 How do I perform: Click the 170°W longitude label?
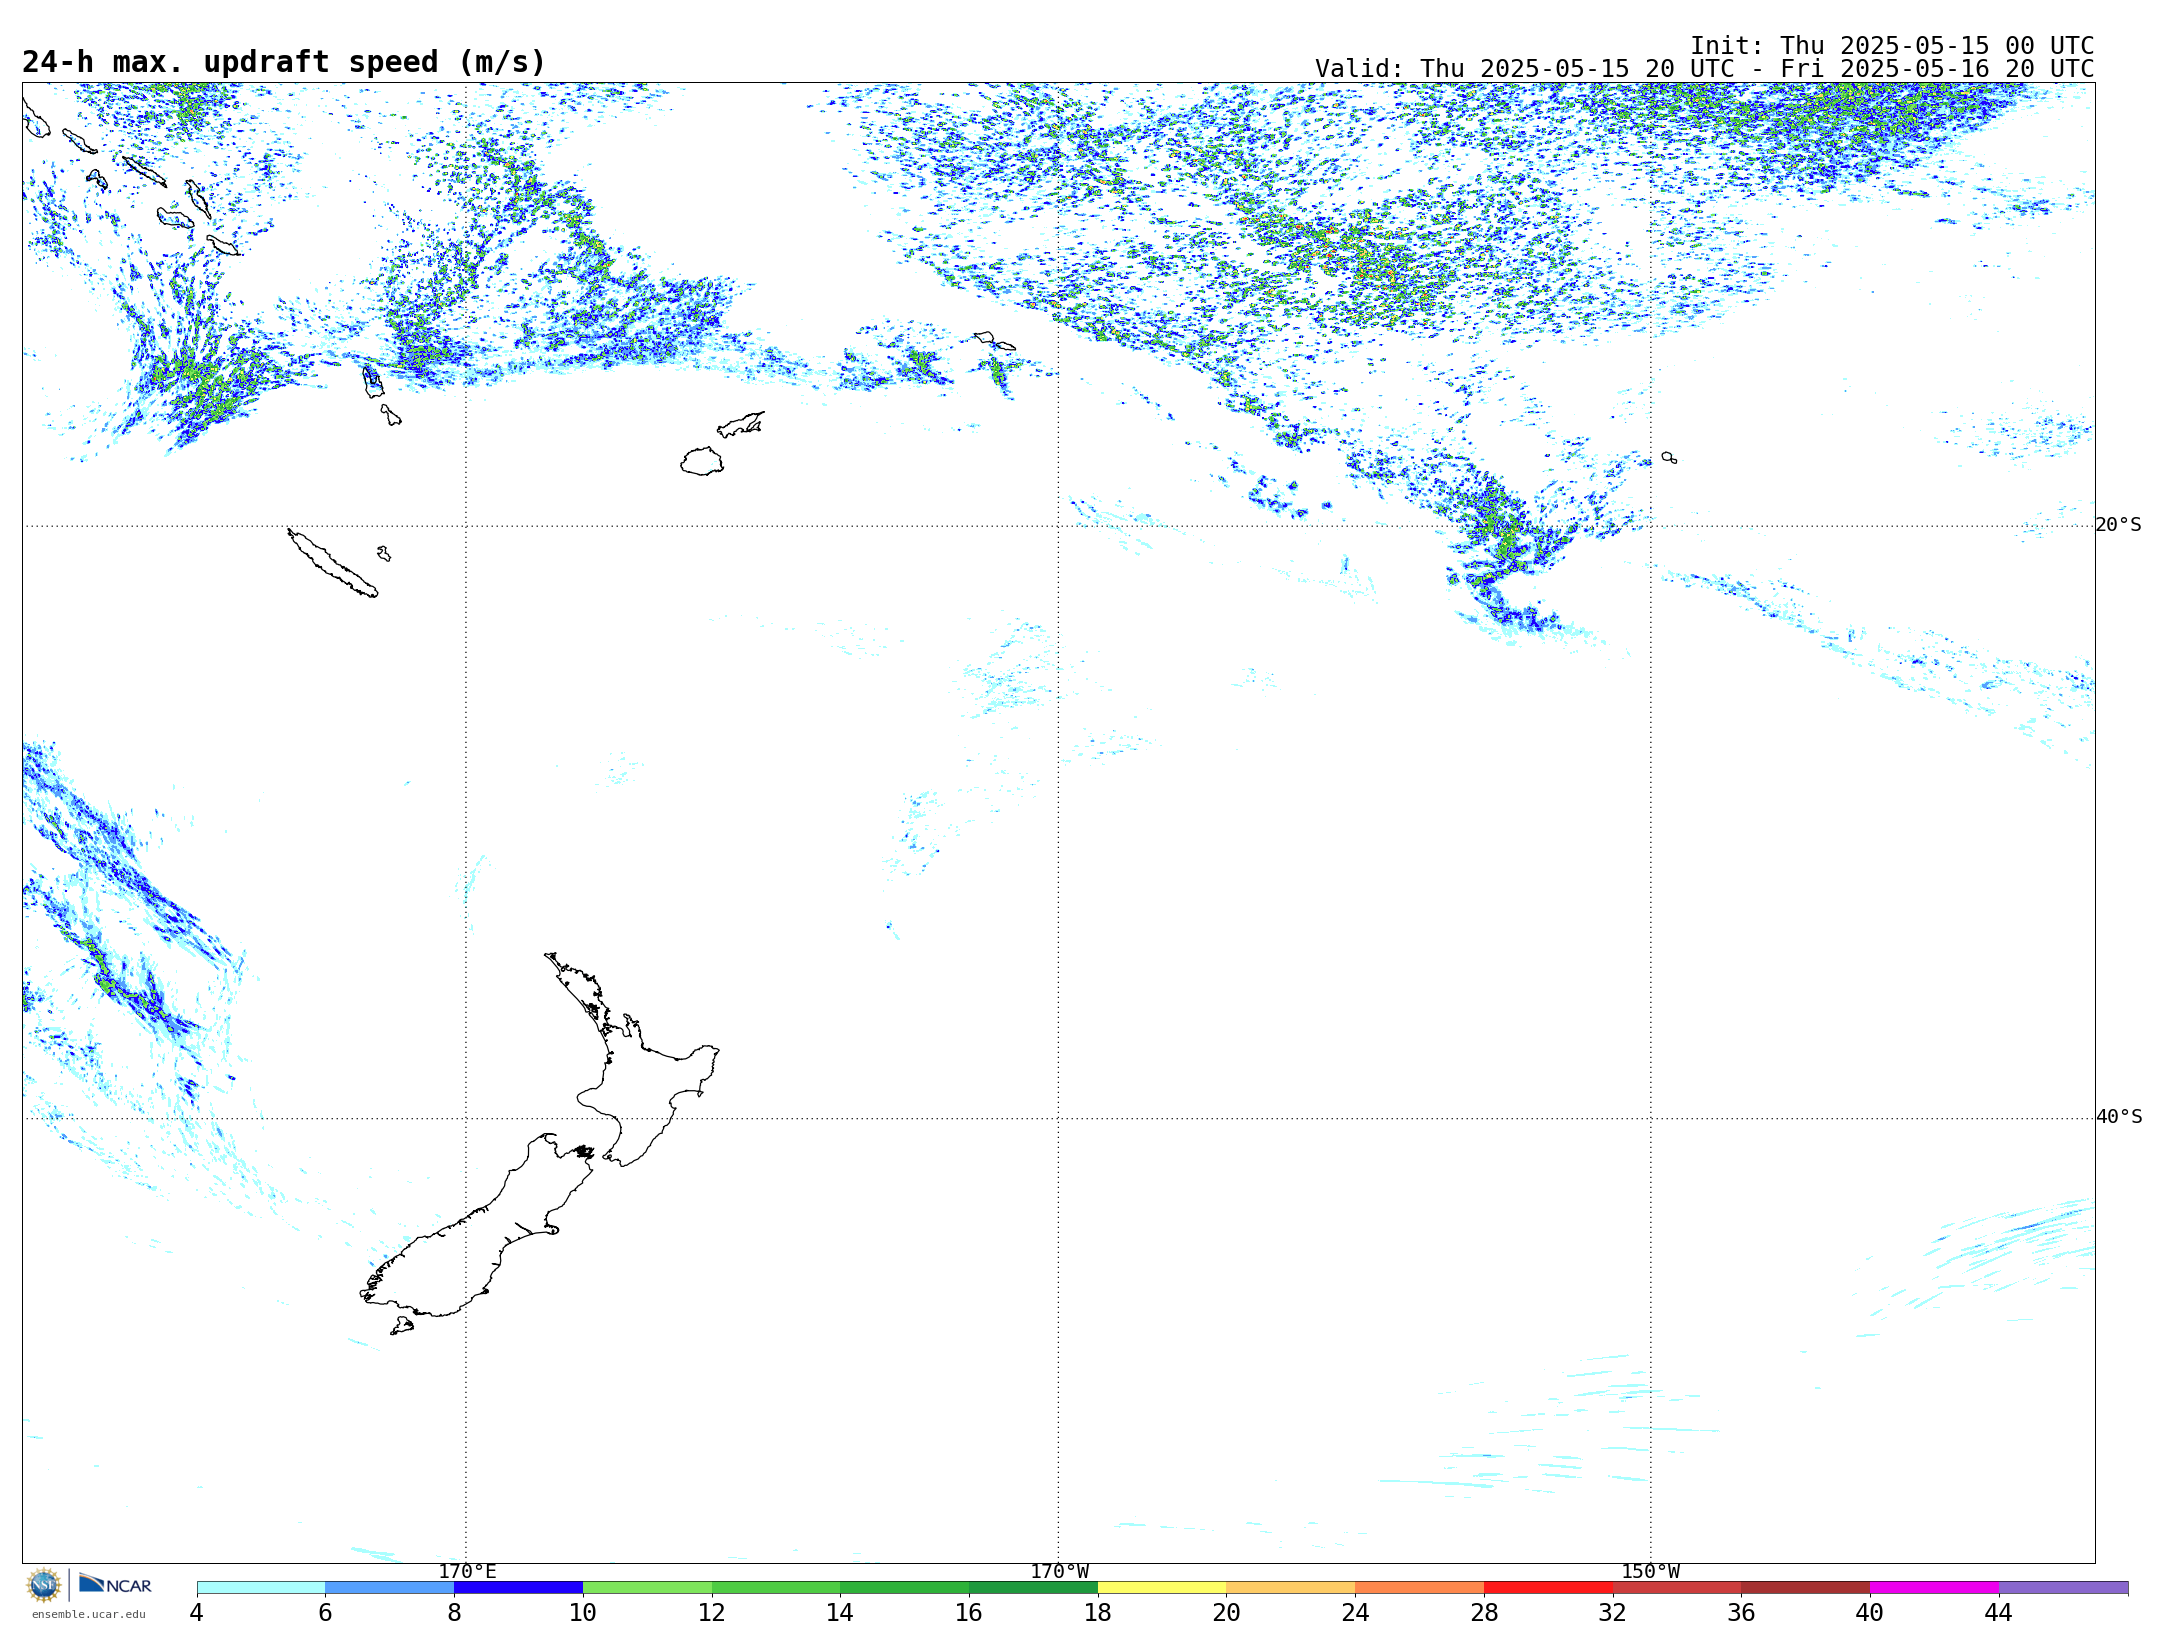(1059, 1572)
